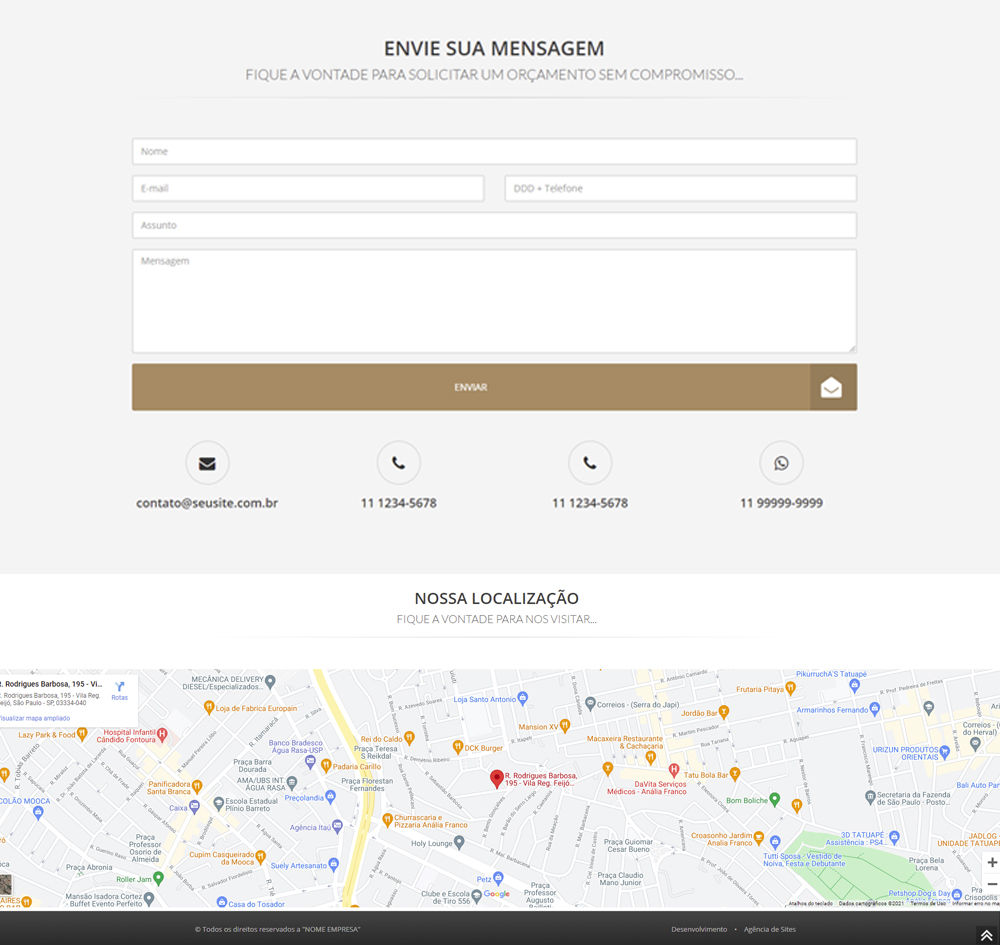Select the Assunto text field
Image resolution: width=1000 pixels, height=945 pixels.
[x=494, y=225]
